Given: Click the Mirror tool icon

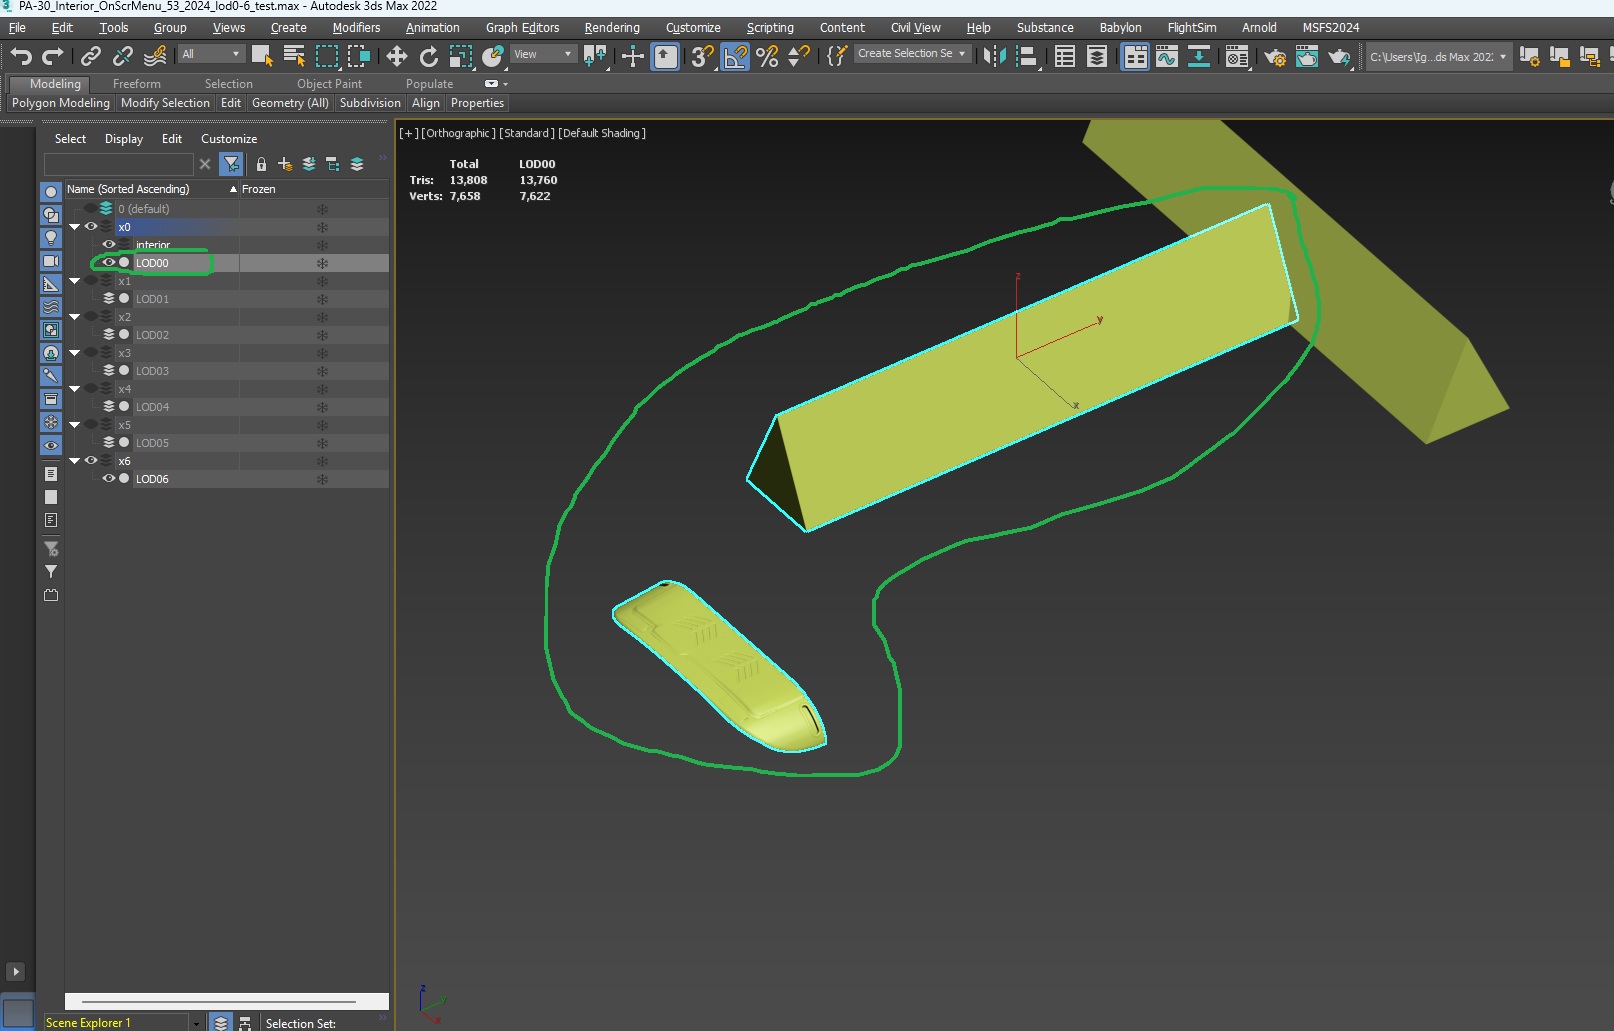Looking at the screenshot, I should [994, 56].
